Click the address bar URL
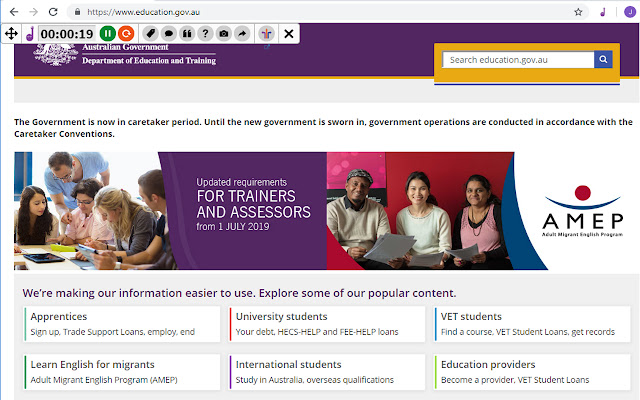Image resolution: width=640 pixels, height=400 pixels. point(143,12)
